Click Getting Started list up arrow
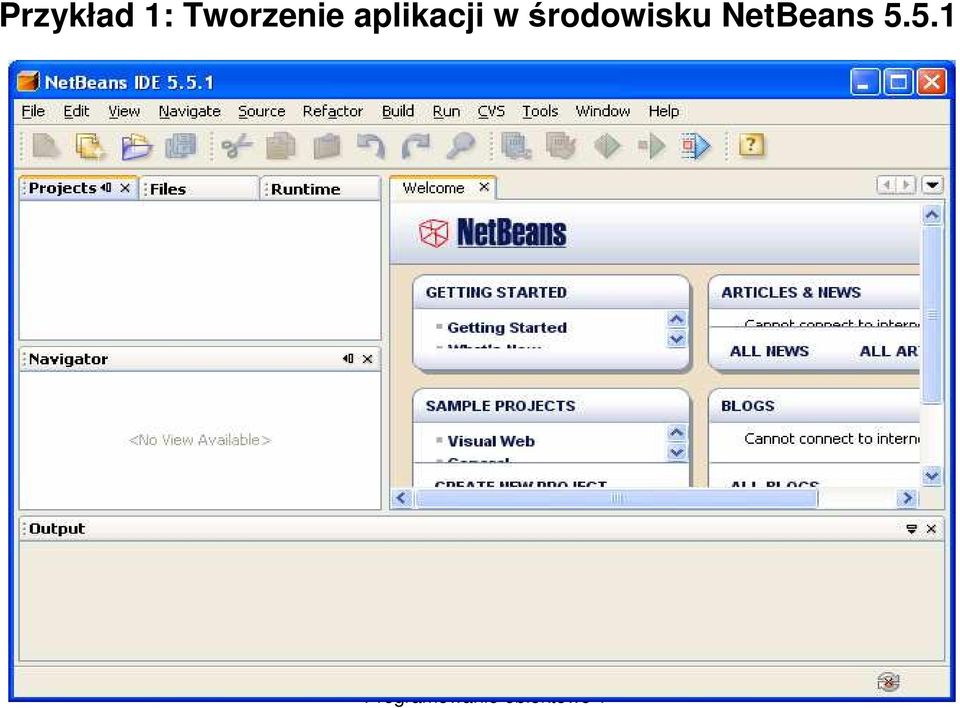 677,319
